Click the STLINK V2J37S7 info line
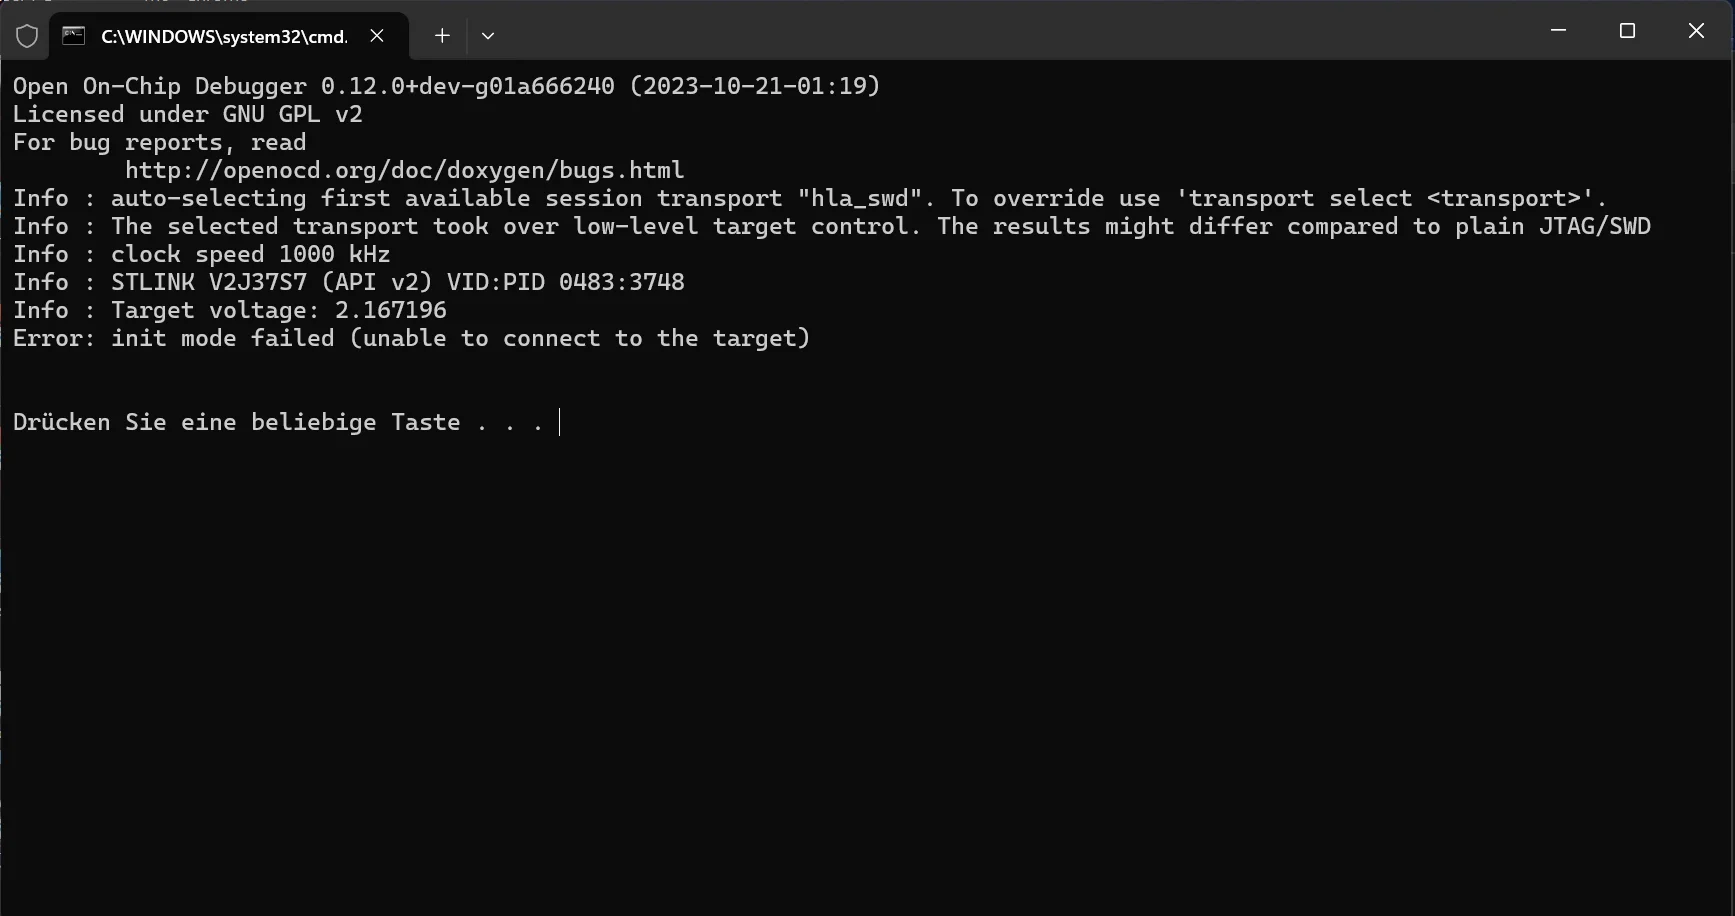1735x916 pixels. click(x=348, y=283)
